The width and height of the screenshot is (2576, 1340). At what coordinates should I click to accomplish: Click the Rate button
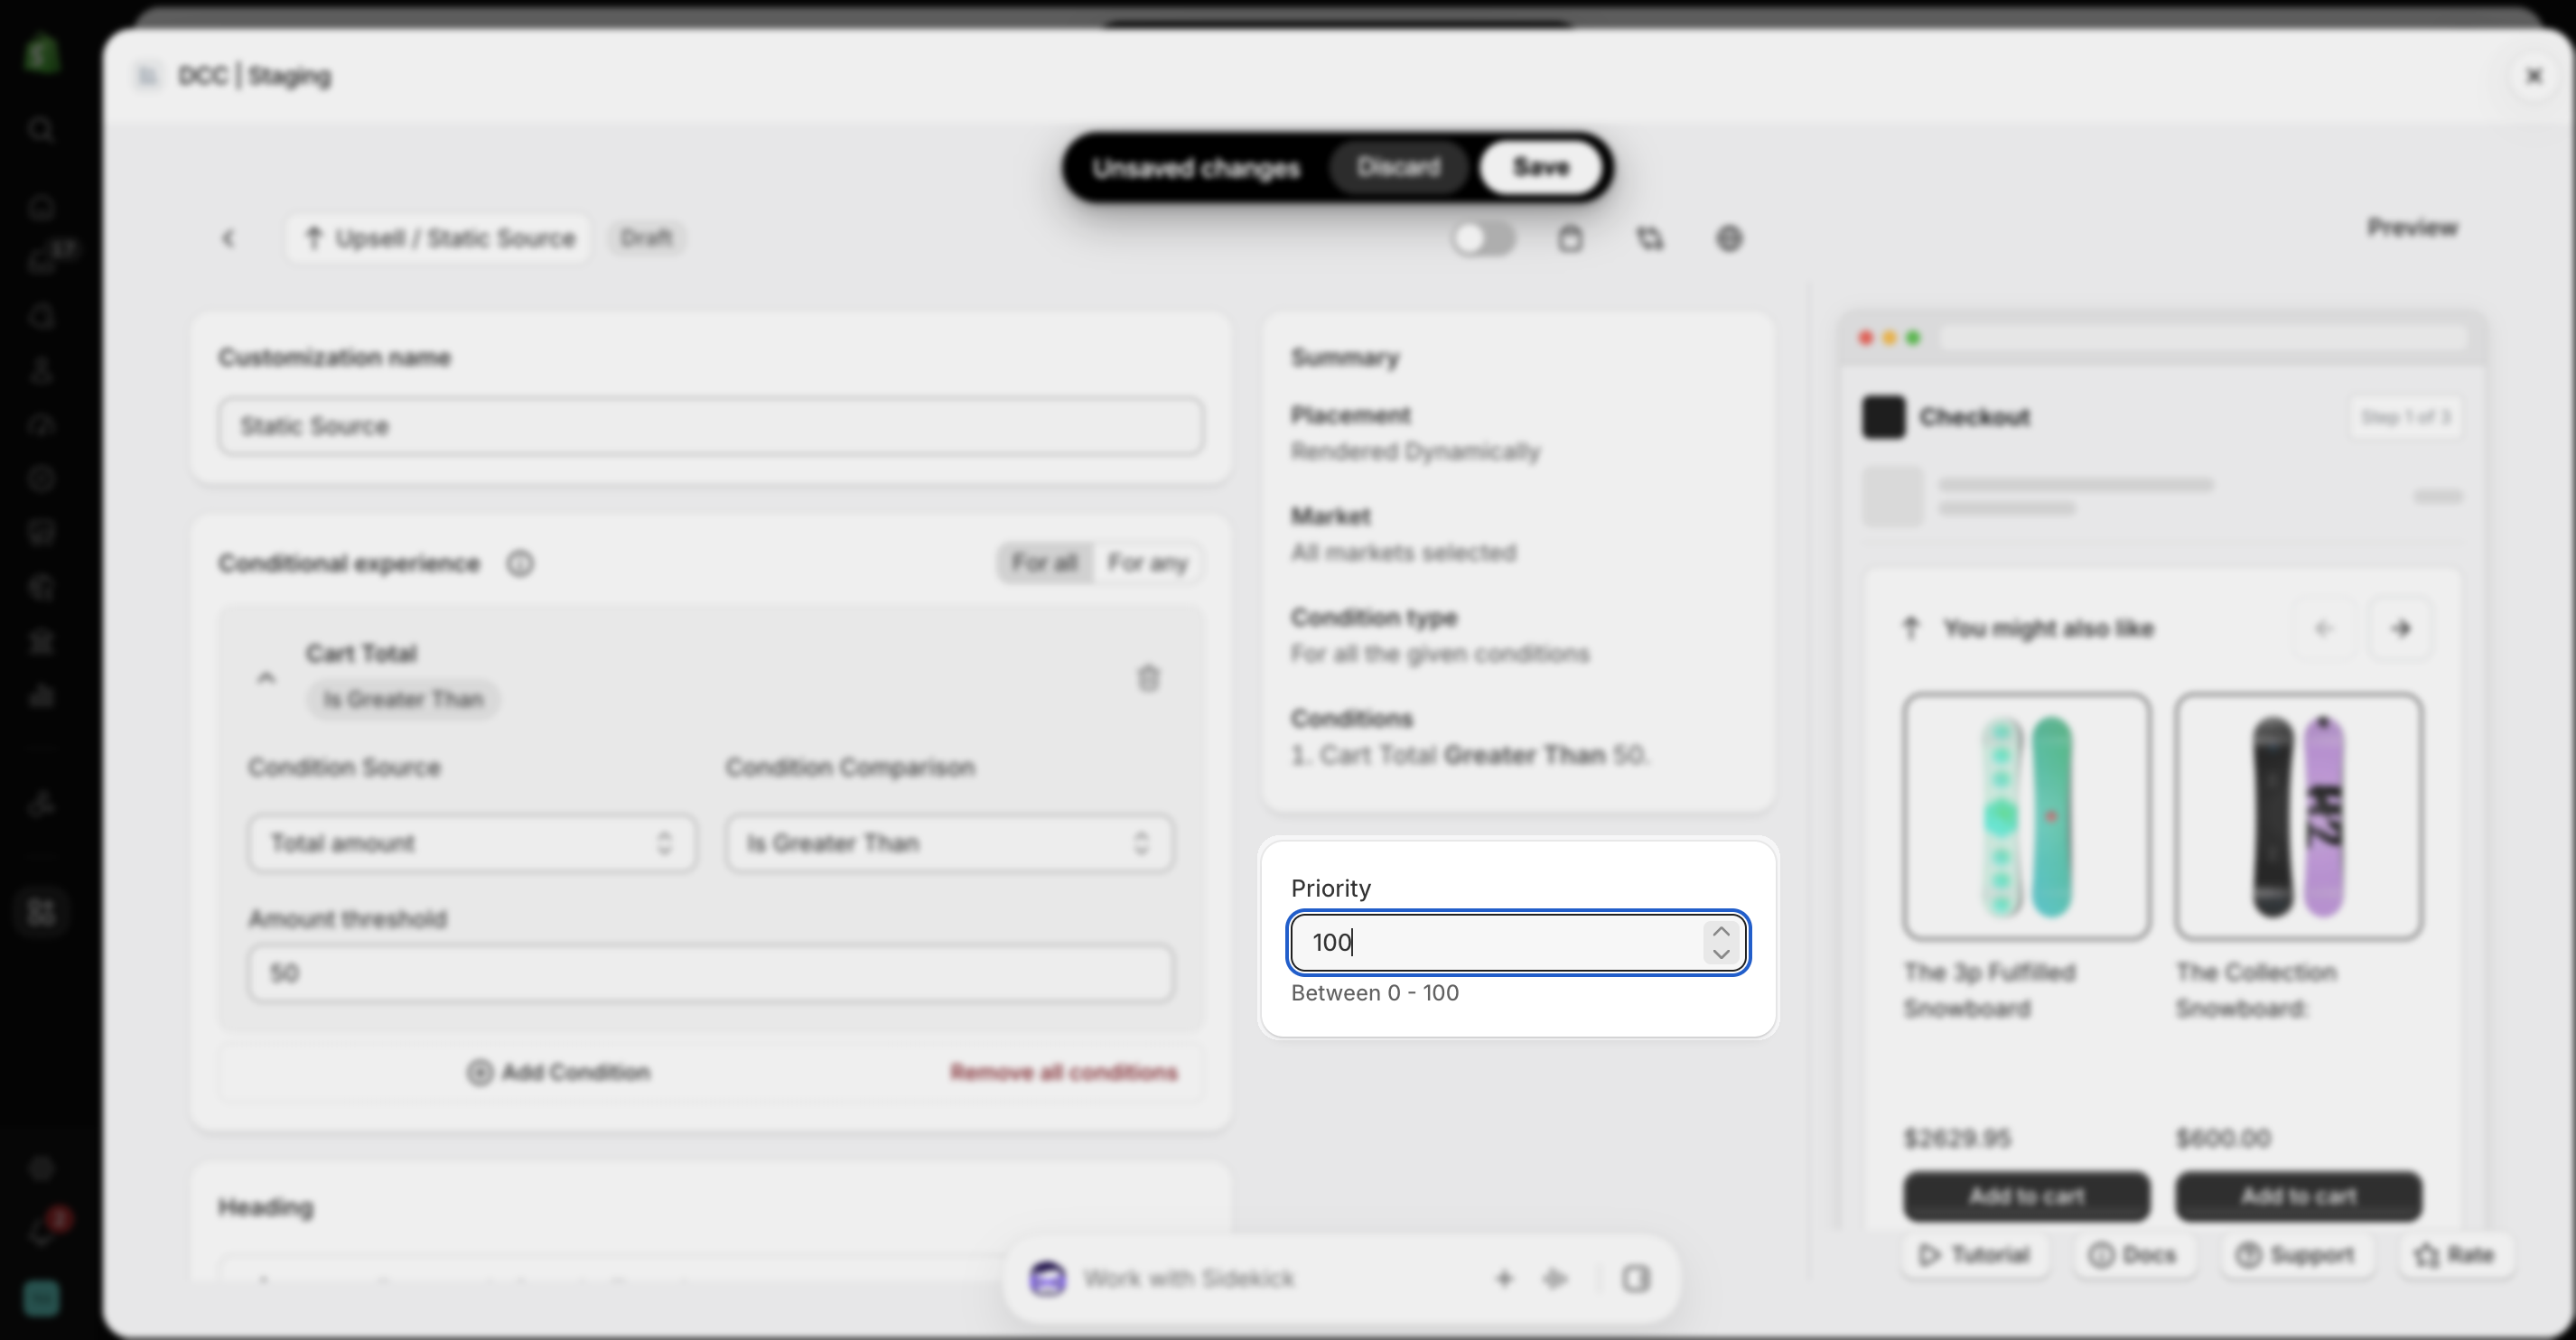point(2454,1255)
